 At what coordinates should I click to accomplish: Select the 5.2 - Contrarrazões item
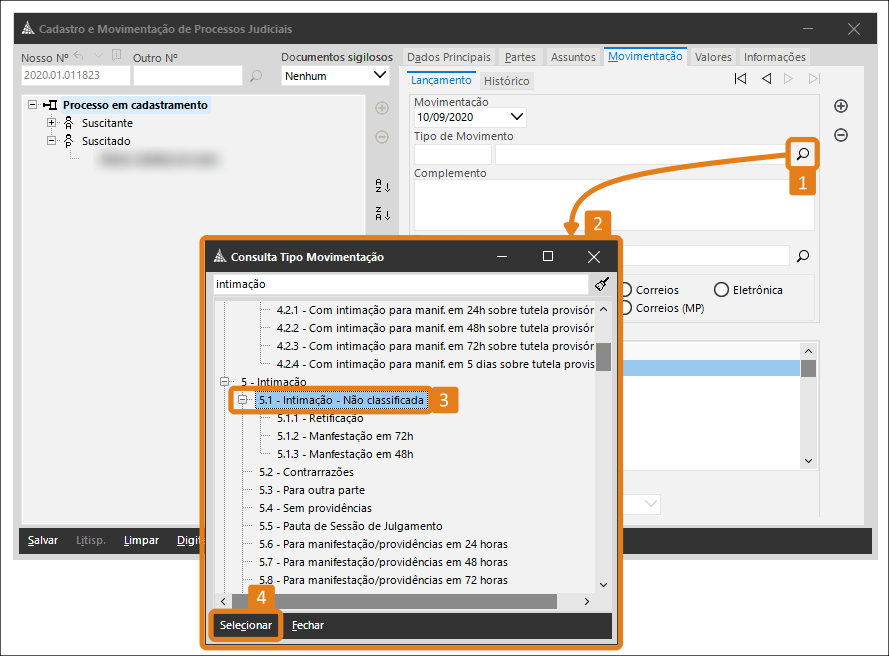(x=305, y=472)
